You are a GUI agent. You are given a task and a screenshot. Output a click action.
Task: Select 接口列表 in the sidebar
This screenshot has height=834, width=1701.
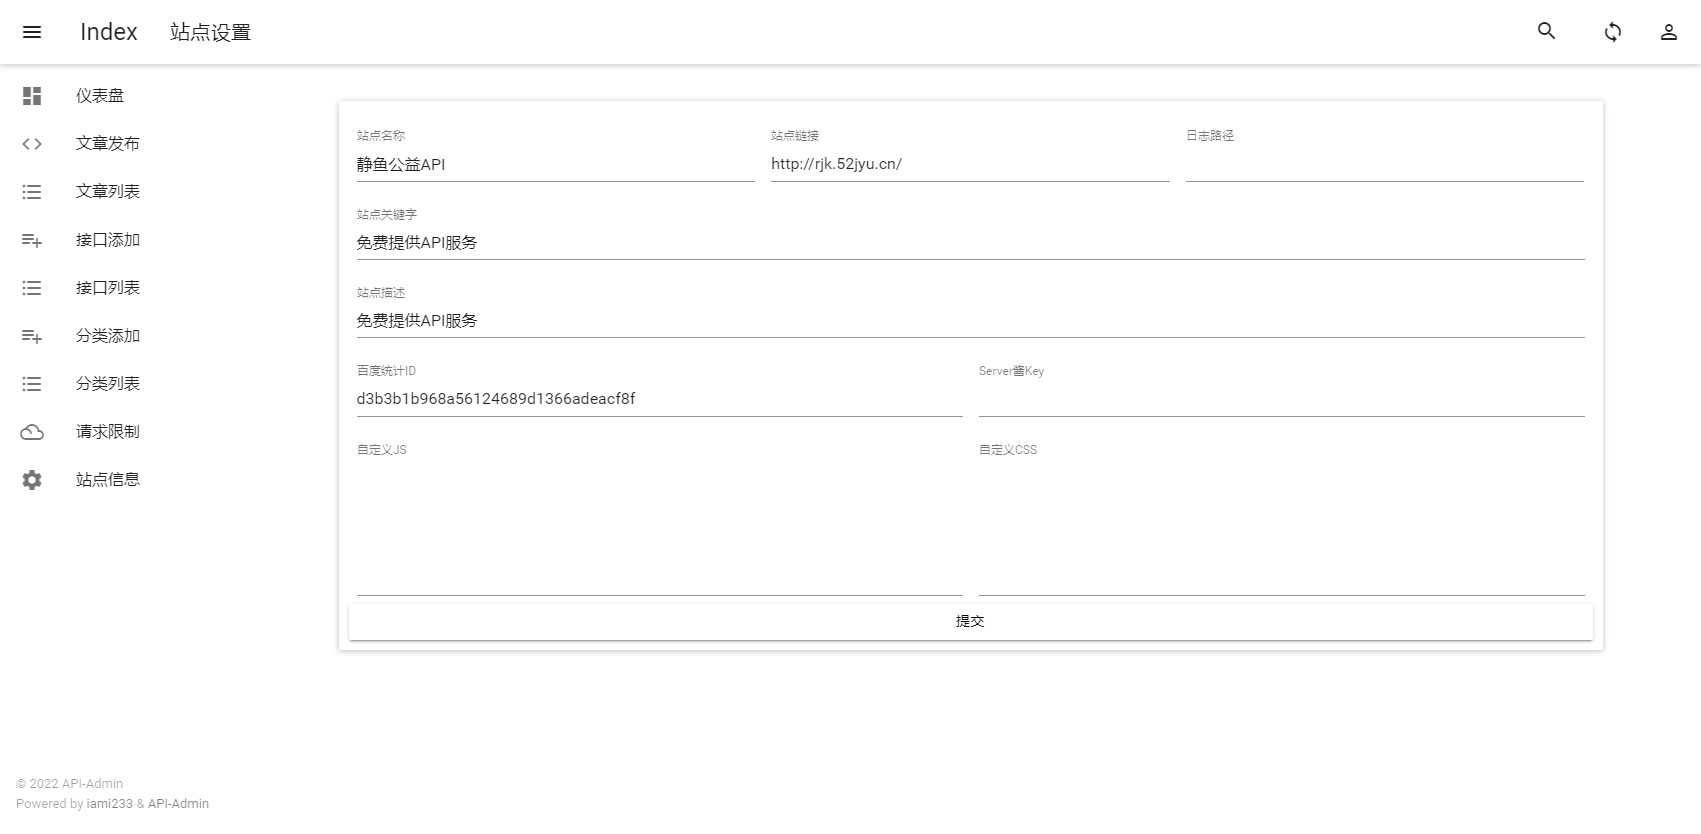[x=108, y=288]
